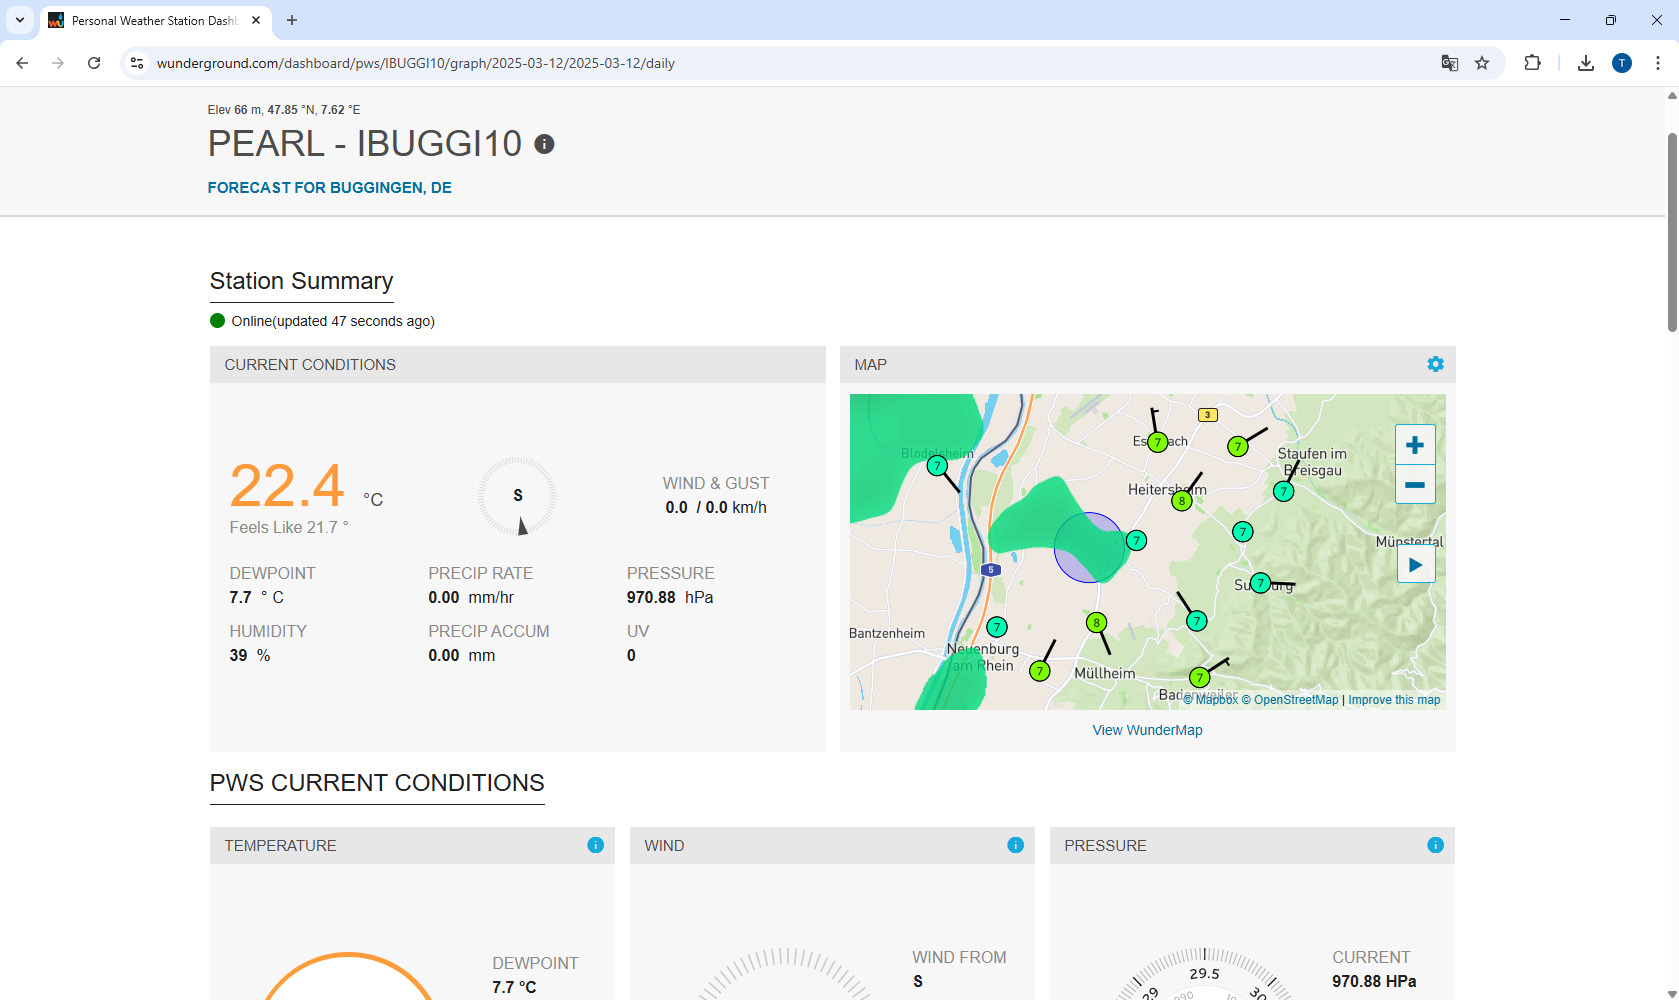Click the View WunderMap link
The image size is (1679, 1000).
pyautogui.click(x=1147, y=730)
